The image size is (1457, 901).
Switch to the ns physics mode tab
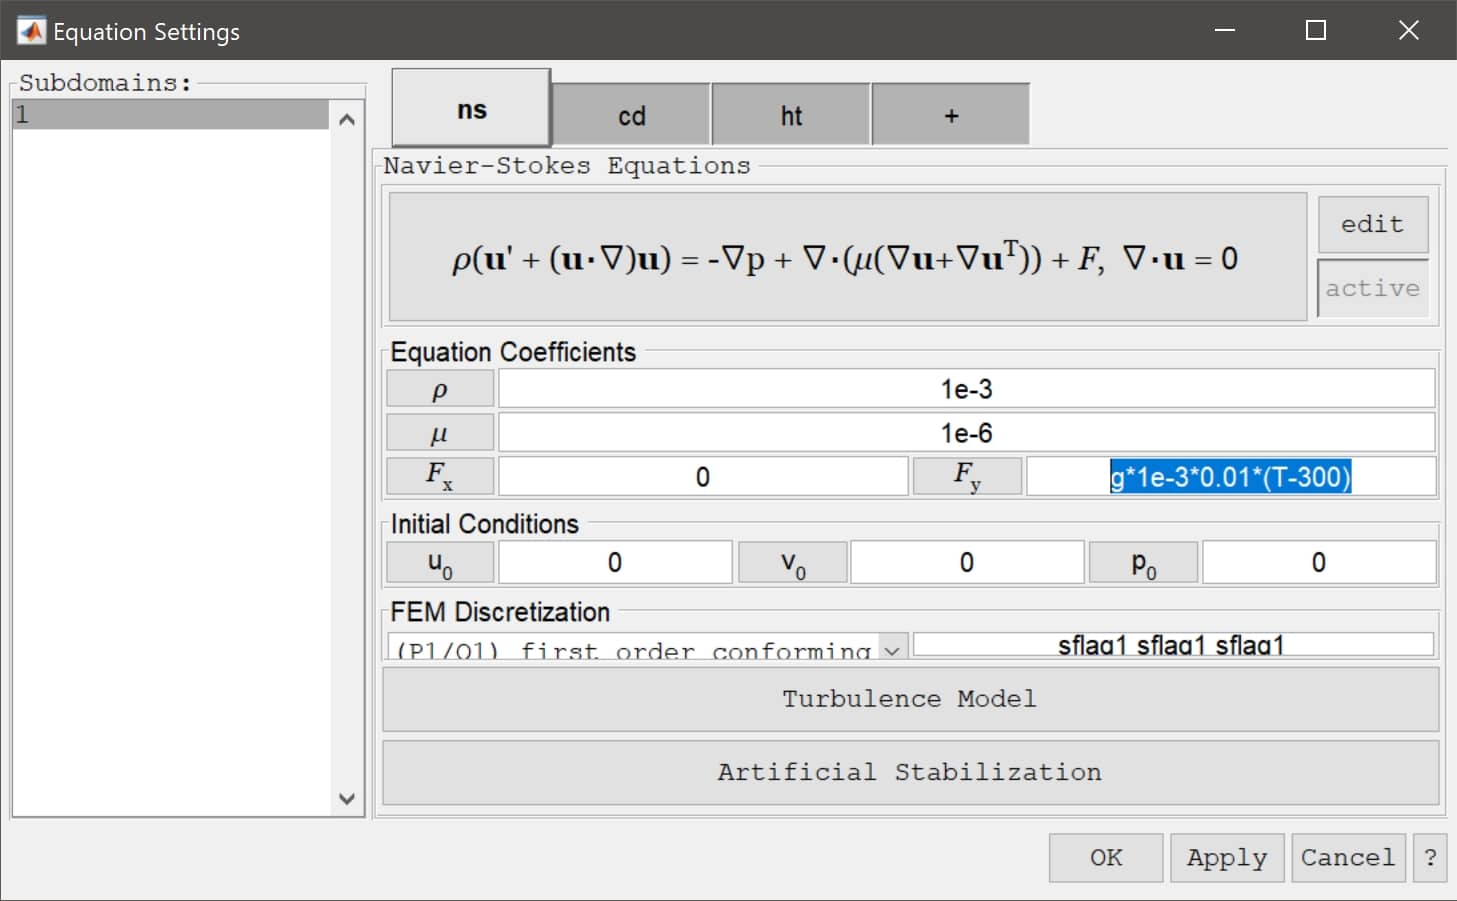pos(471,109)
